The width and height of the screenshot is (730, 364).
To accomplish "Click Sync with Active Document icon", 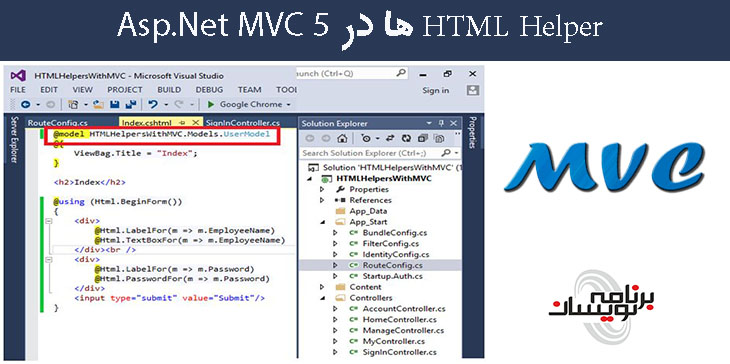I will pyautogui.click(x=390, y=138).
